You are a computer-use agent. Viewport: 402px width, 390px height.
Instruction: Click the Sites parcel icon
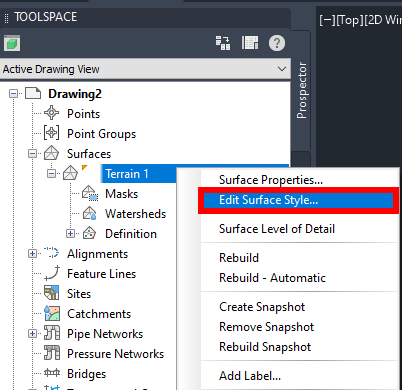point(51,293)
